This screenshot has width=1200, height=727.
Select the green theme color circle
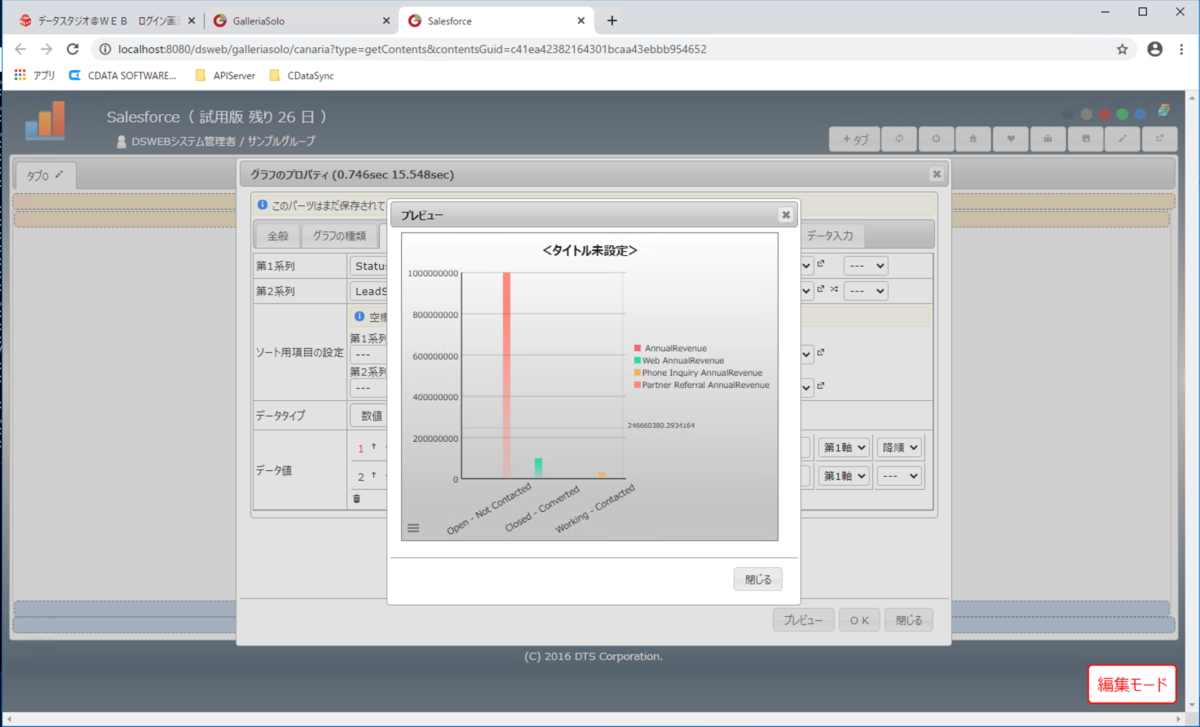pos(1123,114)
